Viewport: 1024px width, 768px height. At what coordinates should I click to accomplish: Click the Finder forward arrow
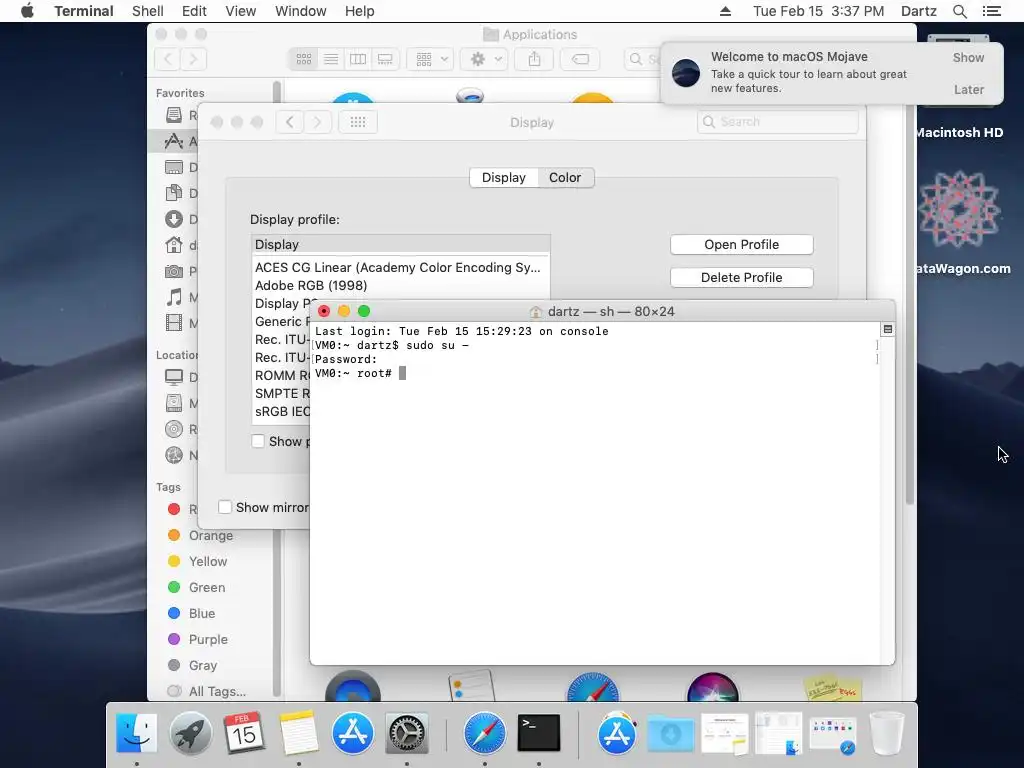pyautogui.click(x=193, y=59)
